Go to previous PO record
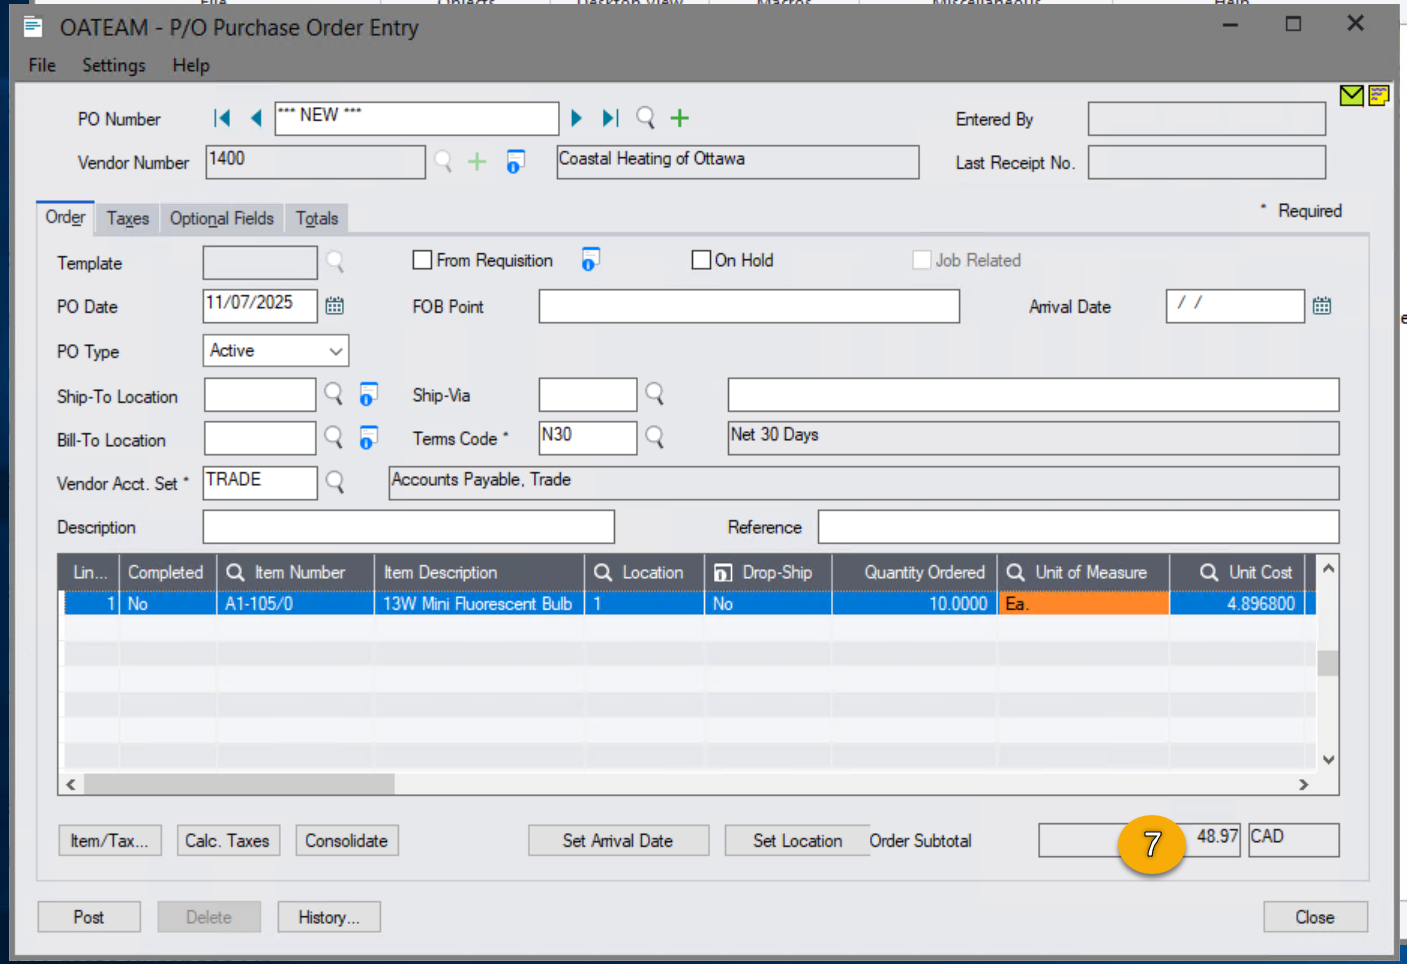Image resolution: width=1407 pixels, height=964 pixels. [256, 118]
